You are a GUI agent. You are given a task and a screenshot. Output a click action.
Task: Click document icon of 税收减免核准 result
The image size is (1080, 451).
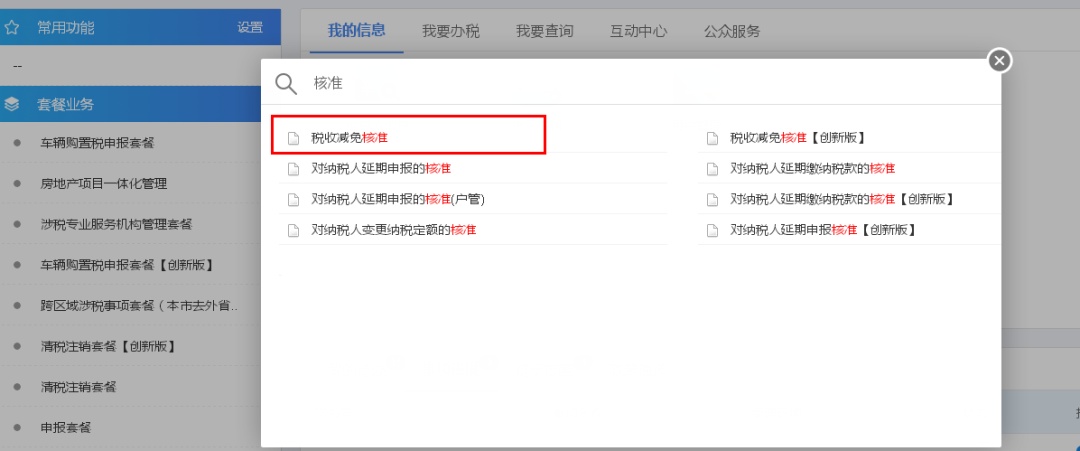[293, 138]
